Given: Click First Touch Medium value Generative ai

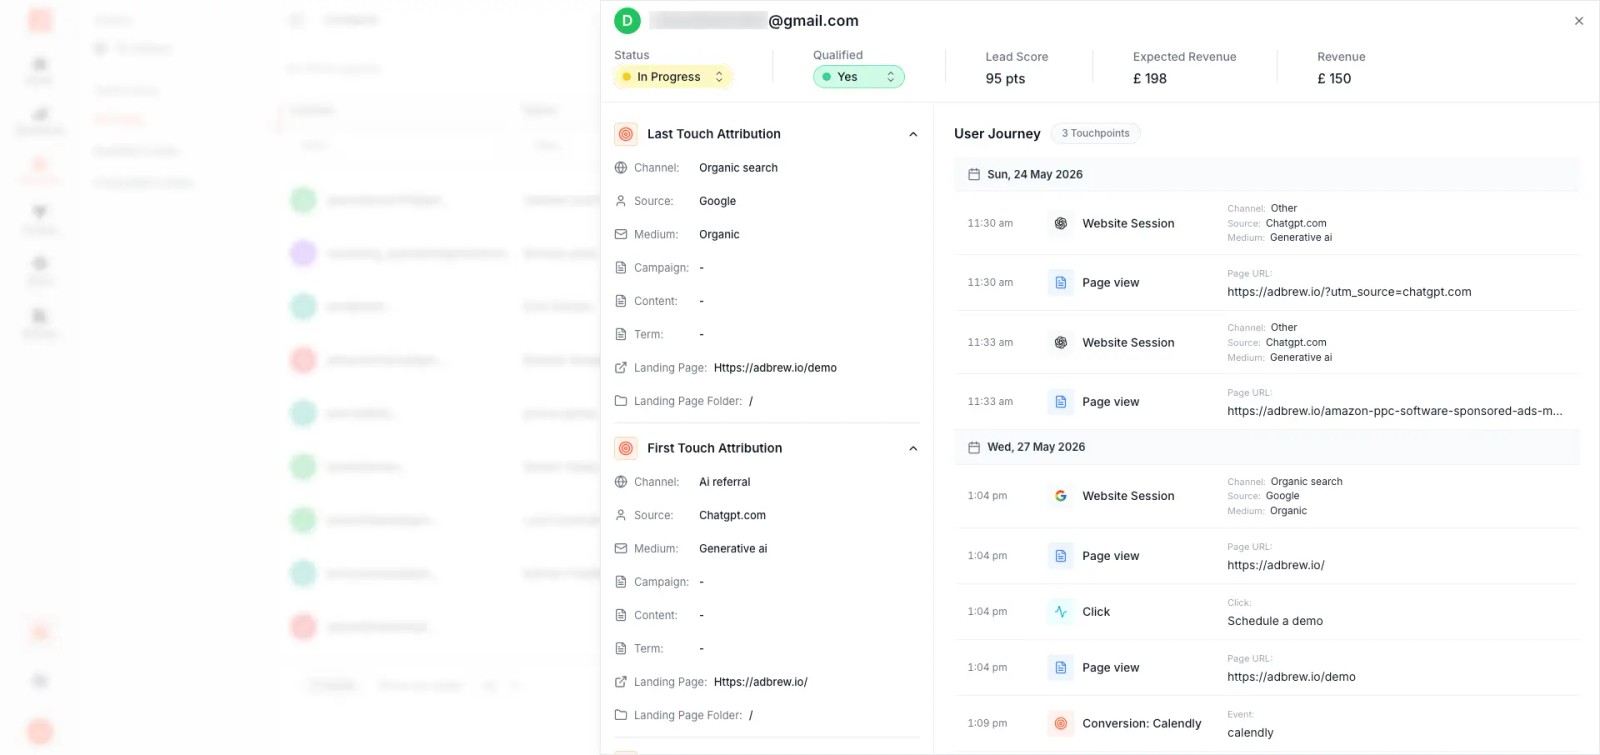Looking at the screenshot, I should point(733,549).
